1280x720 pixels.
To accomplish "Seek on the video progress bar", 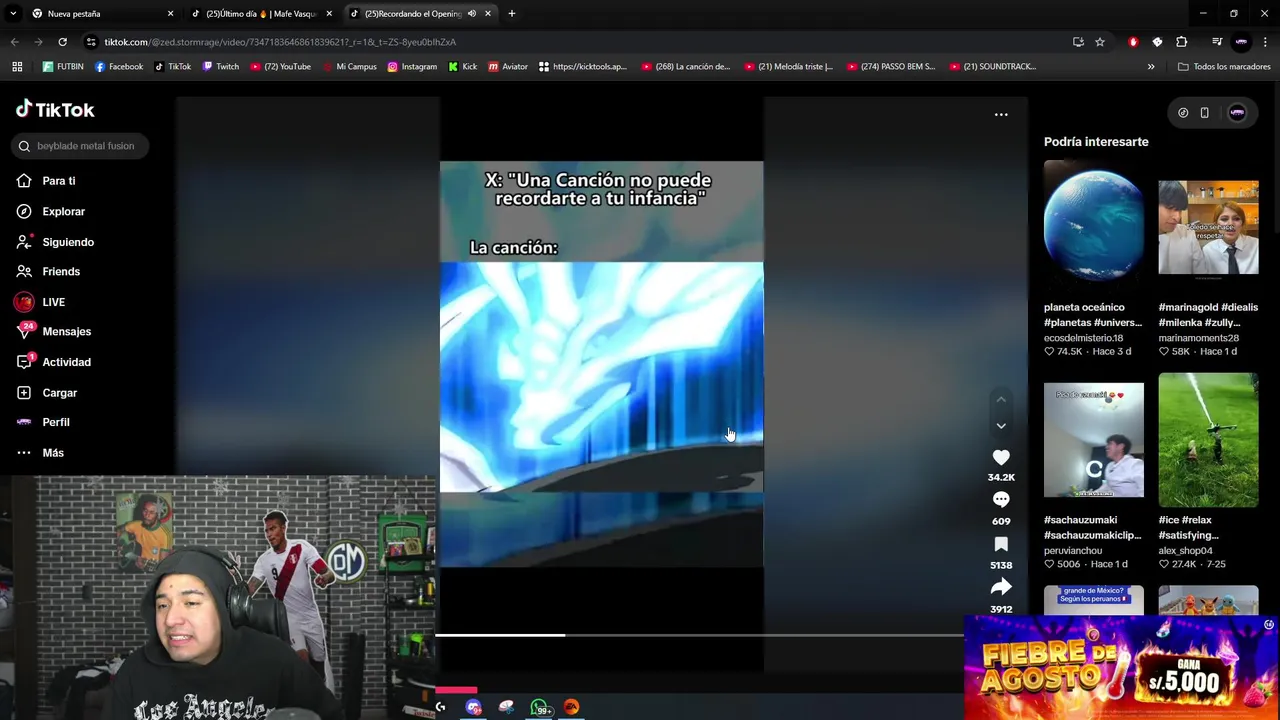I will coord(699,635).
